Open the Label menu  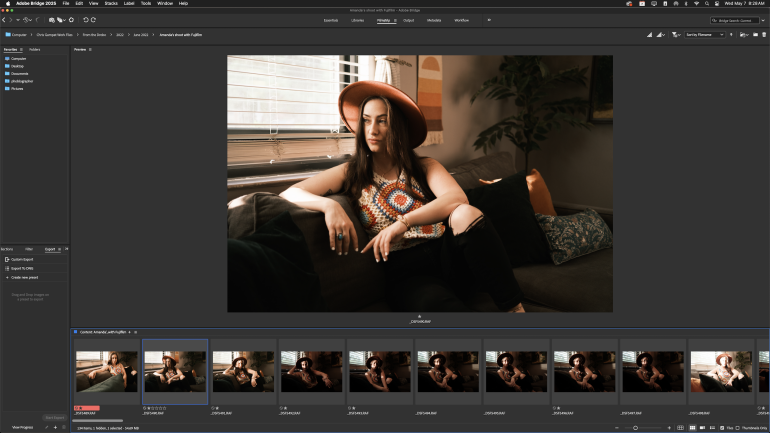tap(129, 3)
